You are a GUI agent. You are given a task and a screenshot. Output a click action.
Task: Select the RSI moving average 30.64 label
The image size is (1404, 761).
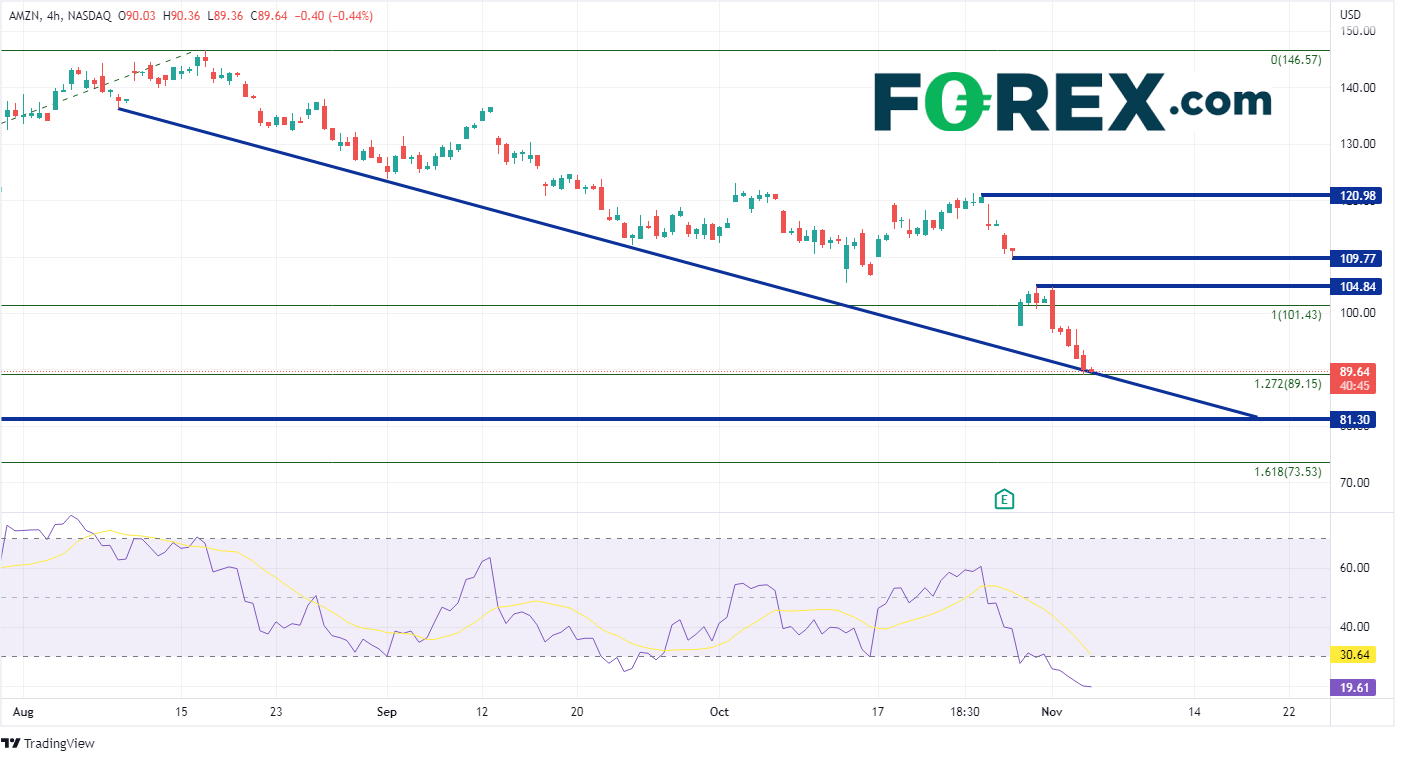tap(1354, 655)
